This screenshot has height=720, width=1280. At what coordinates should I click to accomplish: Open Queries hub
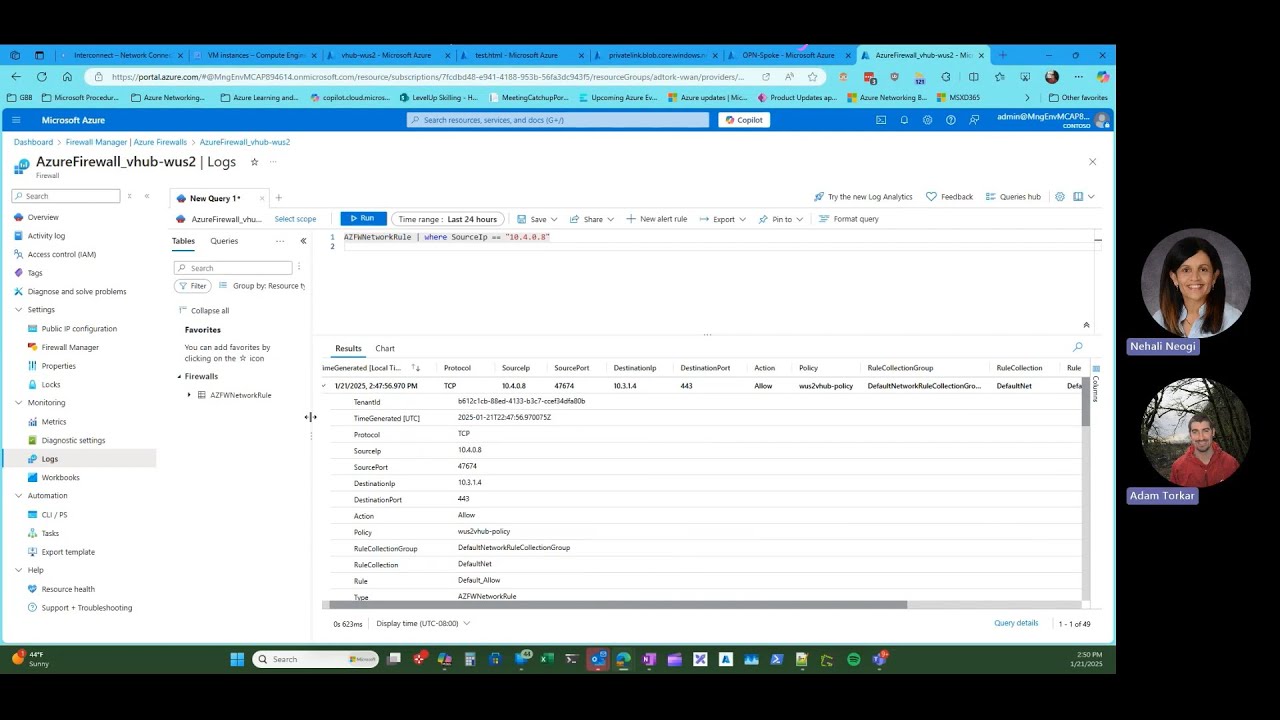(x=1013, y=197)
